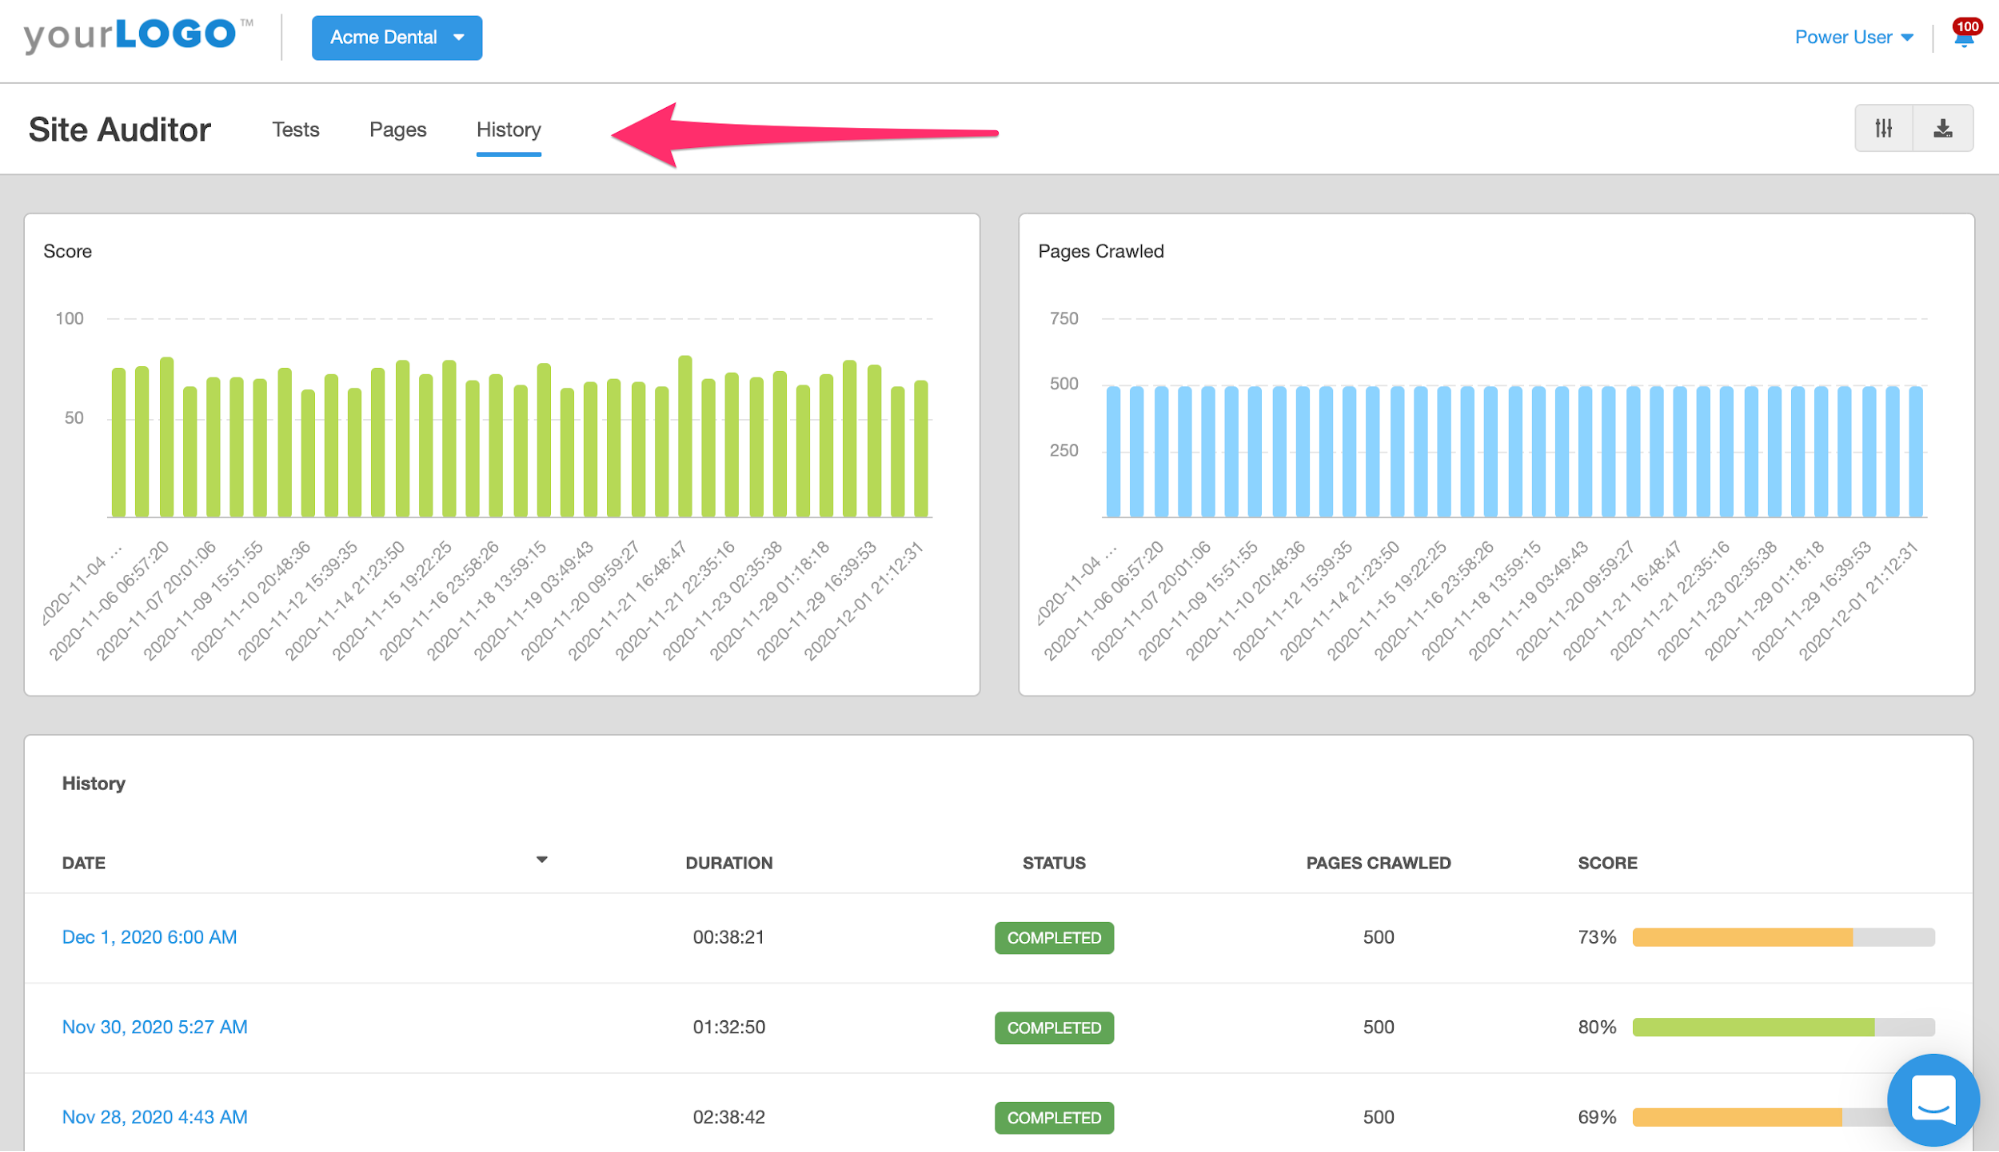Image resolution: width=1999 pixels, height=1152 pixels.
Task: Select duration 02:38:42
Action: coord(729,1117)
